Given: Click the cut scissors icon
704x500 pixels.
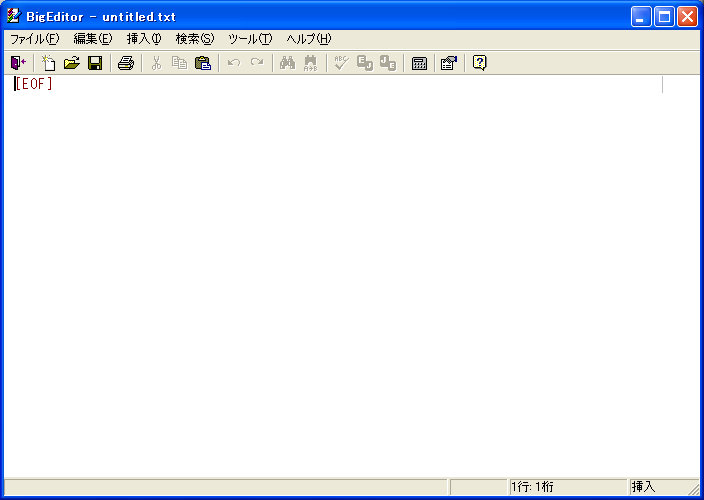Looking at the screenshot, I should [x=156, y=63].
